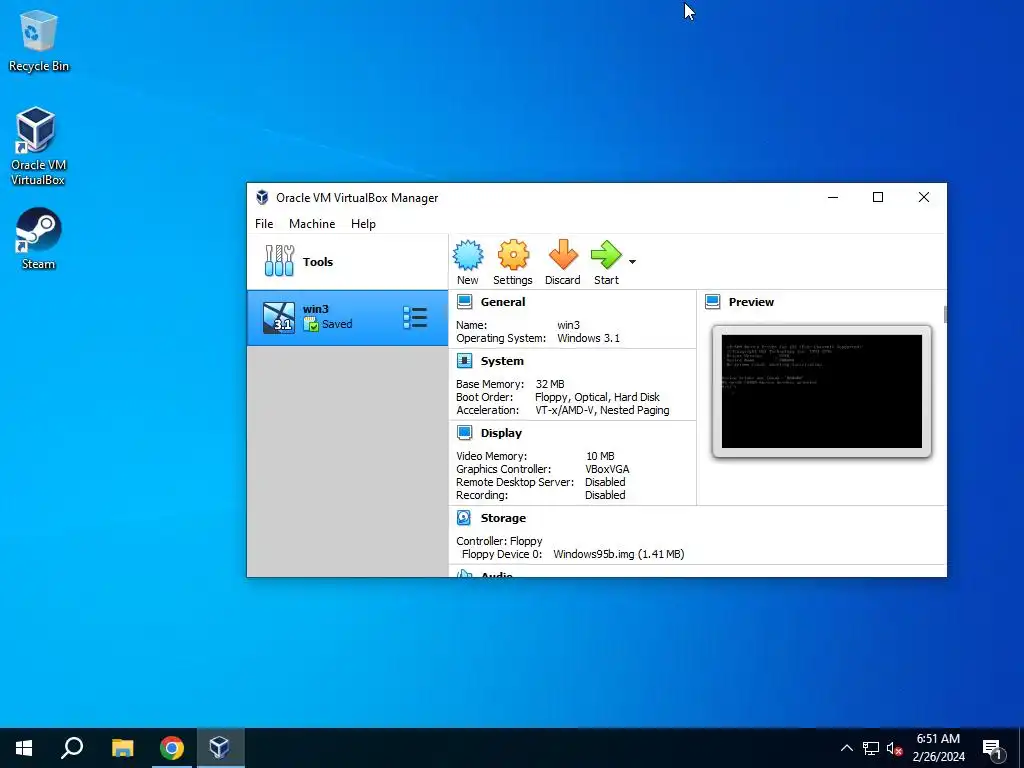This screenshot has width=1024, height=768.
Task: Show hidden system tray icons chevron
Action: (x=846, y=748)
